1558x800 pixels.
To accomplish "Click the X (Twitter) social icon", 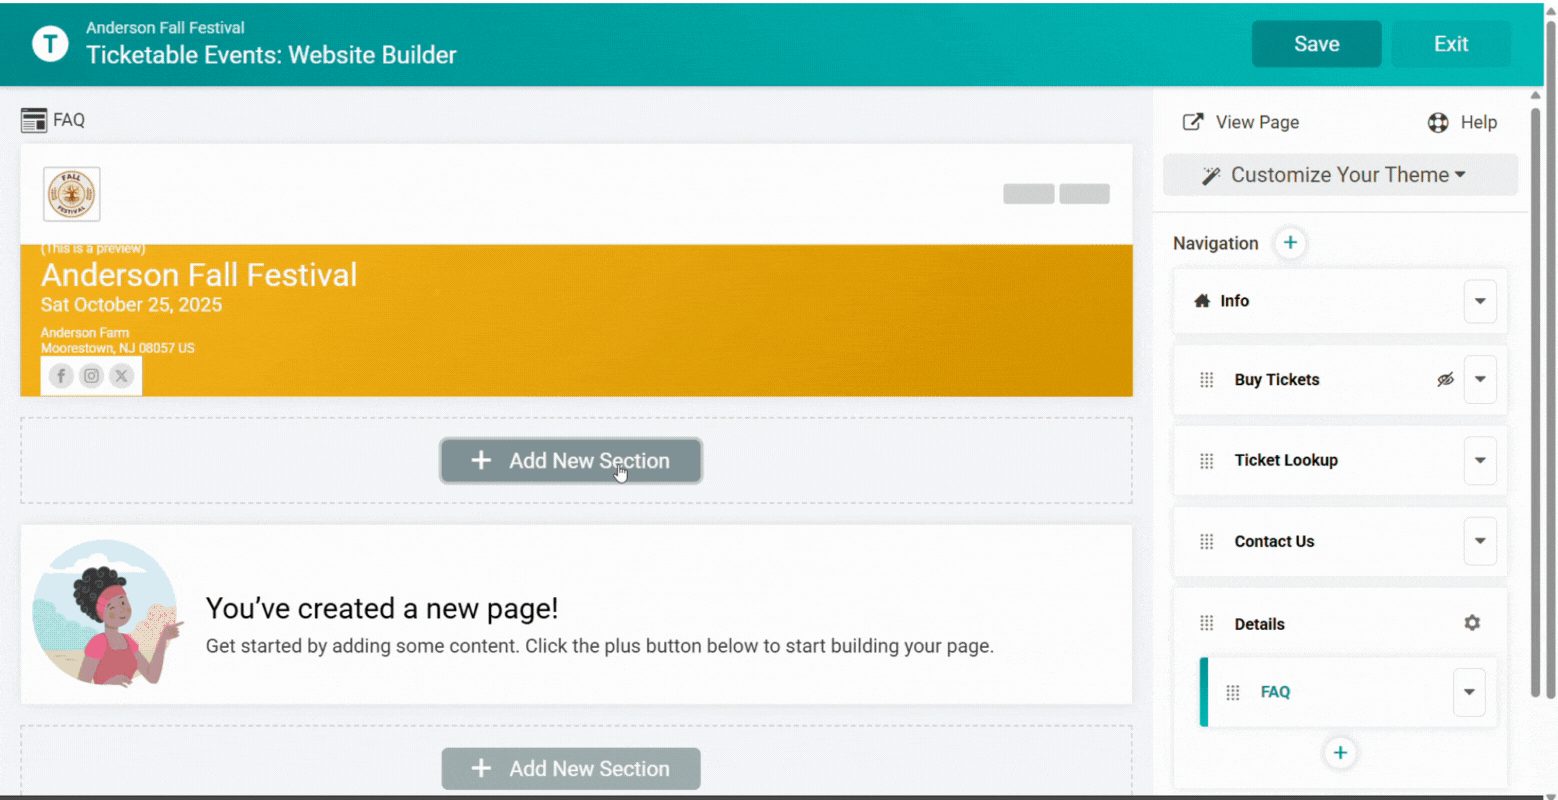I will click(x=121, y=376).
